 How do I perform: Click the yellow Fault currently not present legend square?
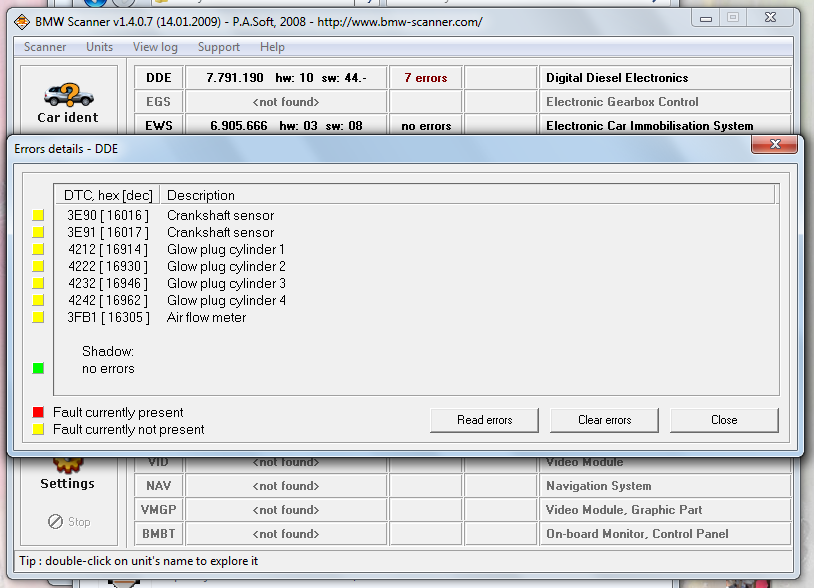click(38, 429)
